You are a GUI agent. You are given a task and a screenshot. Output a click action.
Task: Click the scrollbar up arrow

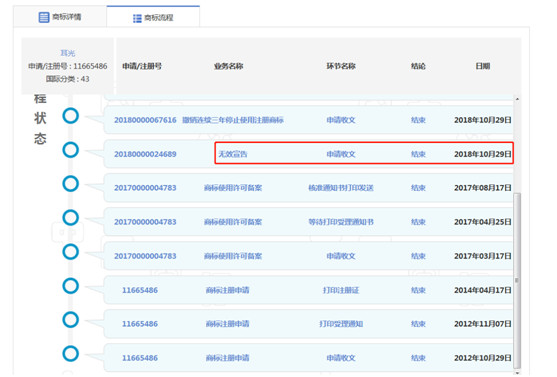[x=517, y=99]
